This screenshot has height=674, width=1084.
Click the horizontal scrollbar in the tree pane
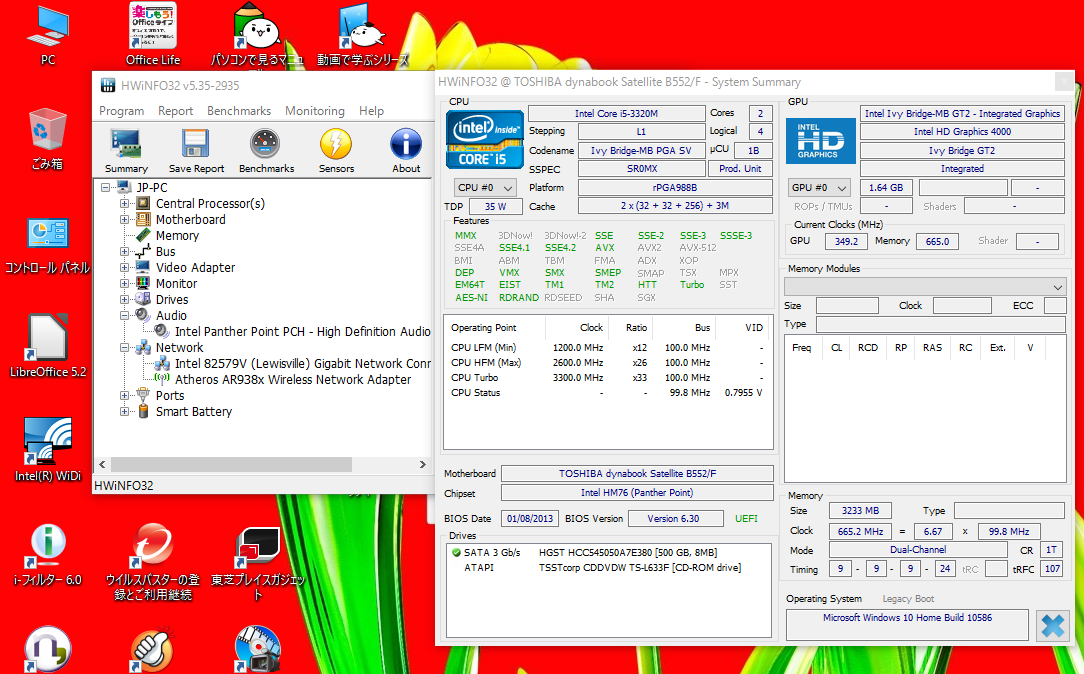point(231,465)
